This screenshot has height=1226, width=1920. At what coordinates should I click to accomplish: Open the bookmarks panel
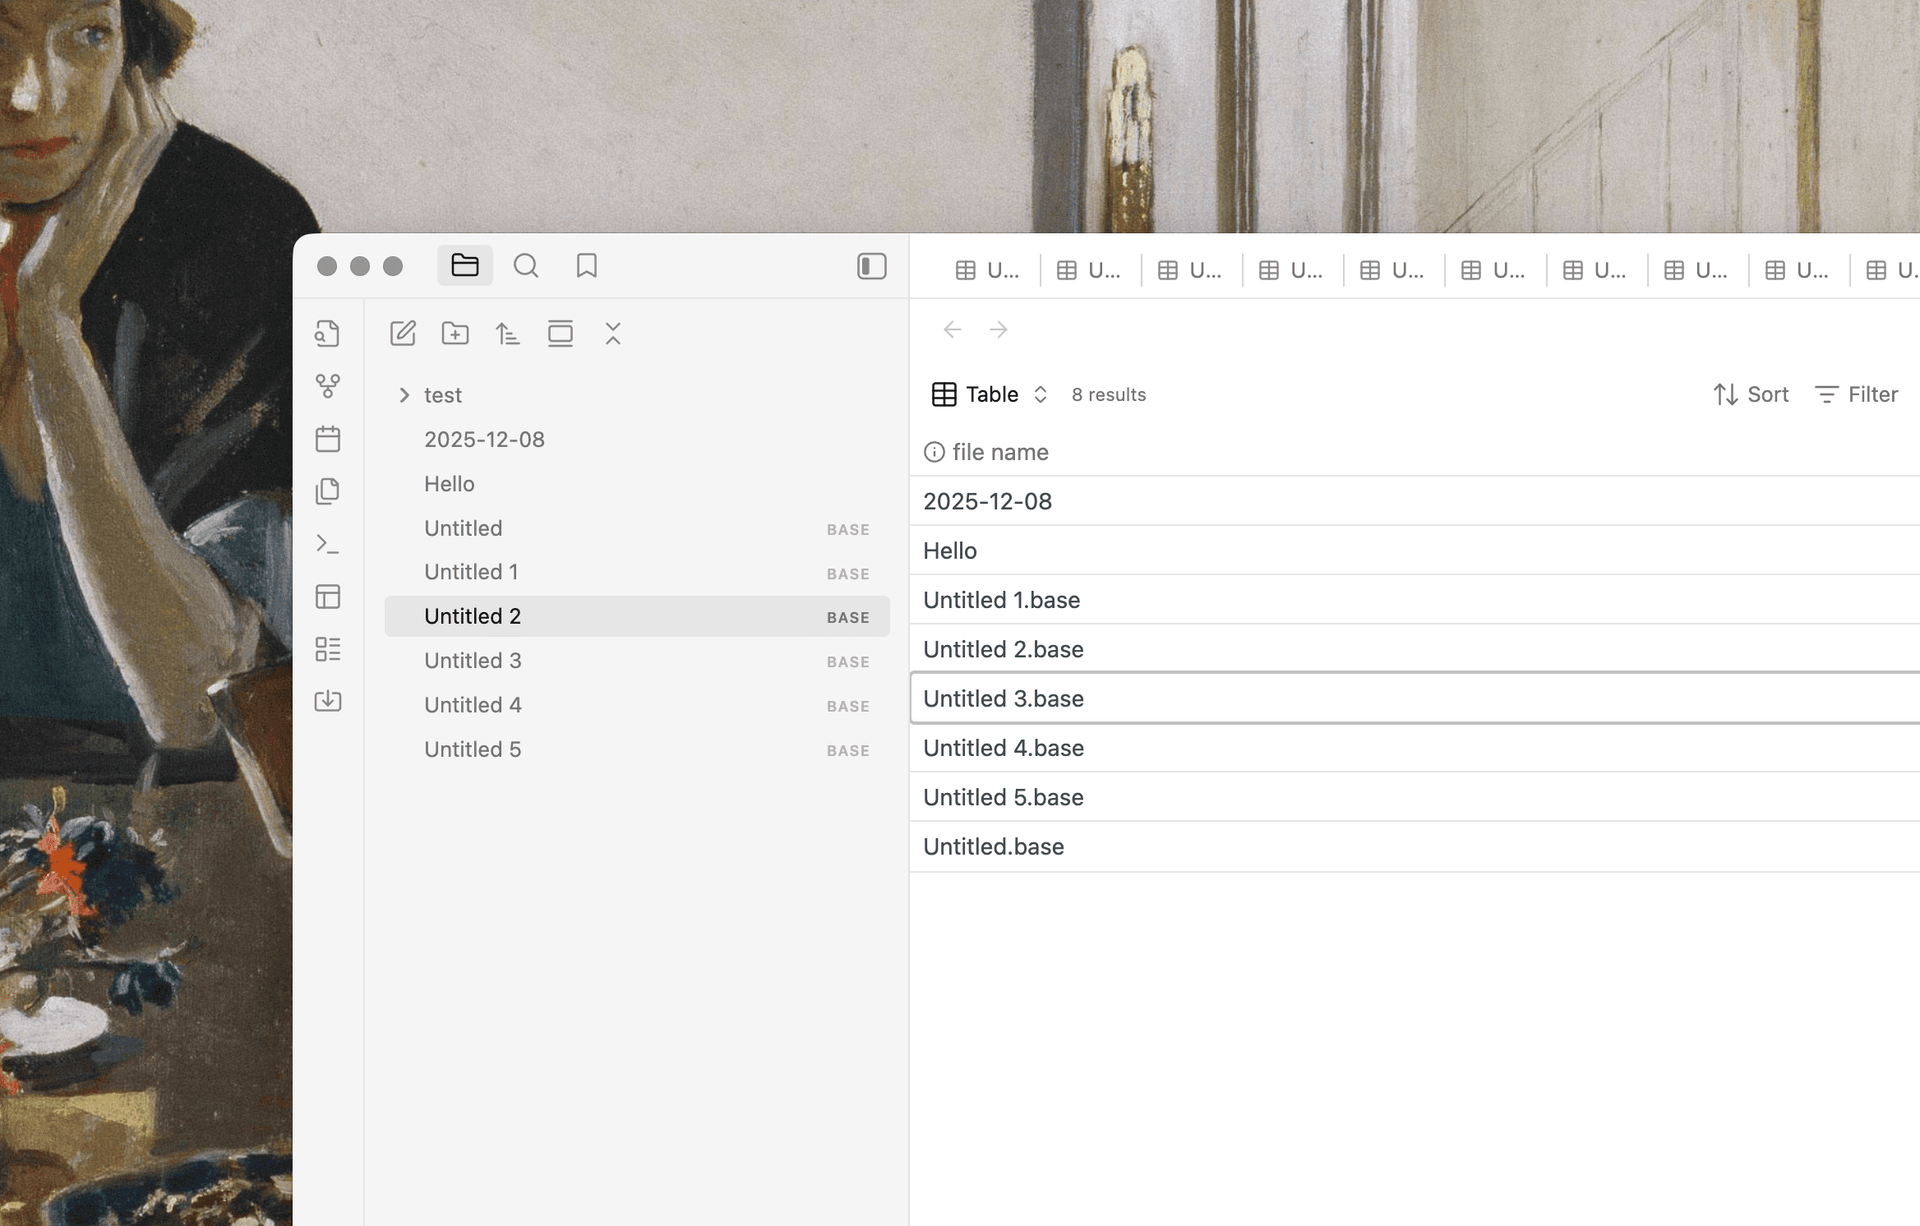(587, 265)
